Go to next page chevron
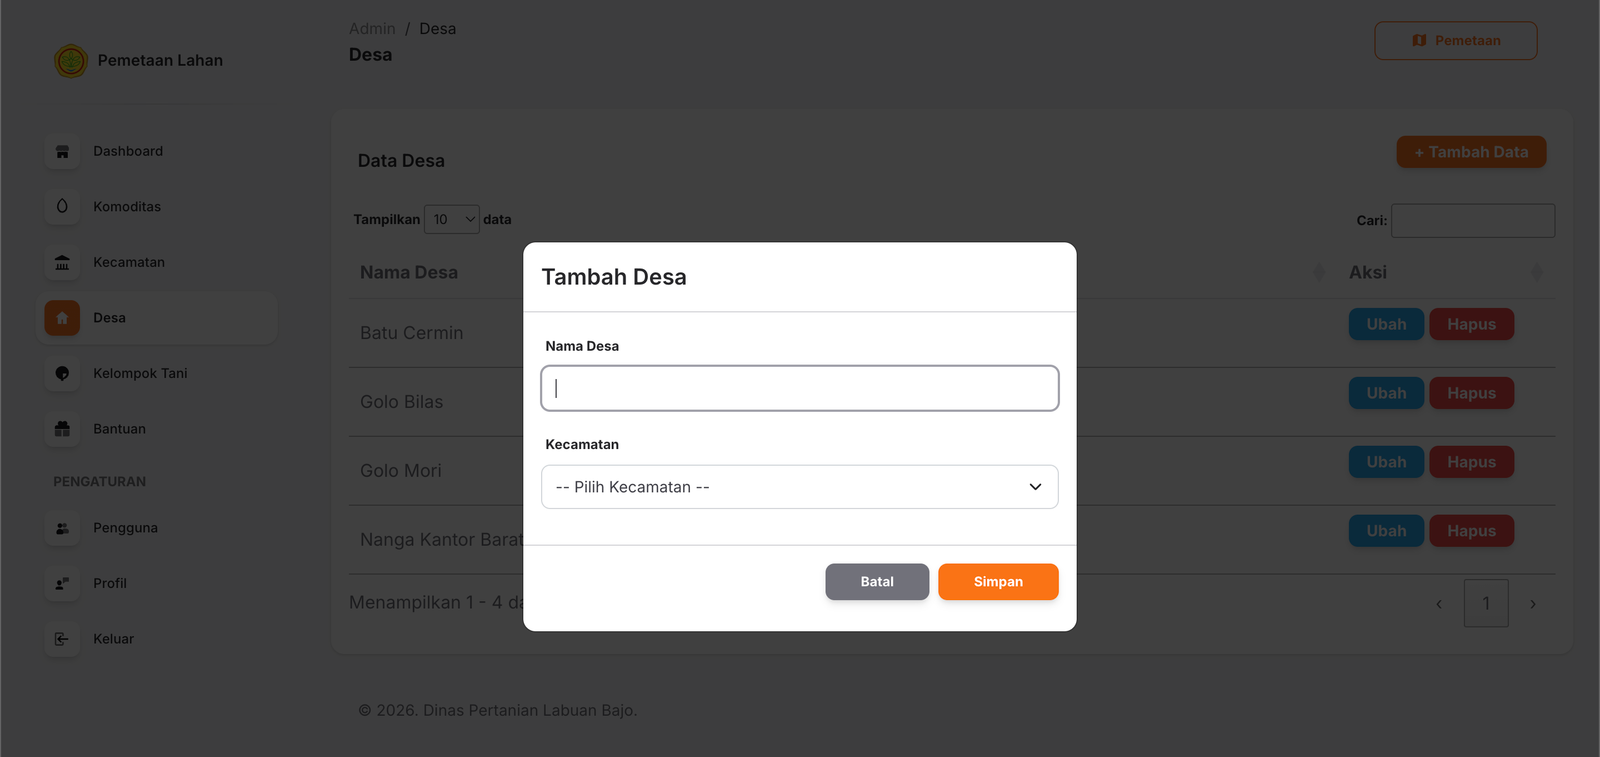The width and height of the screenshot is (1600, 757). (x=1533, y=604)
